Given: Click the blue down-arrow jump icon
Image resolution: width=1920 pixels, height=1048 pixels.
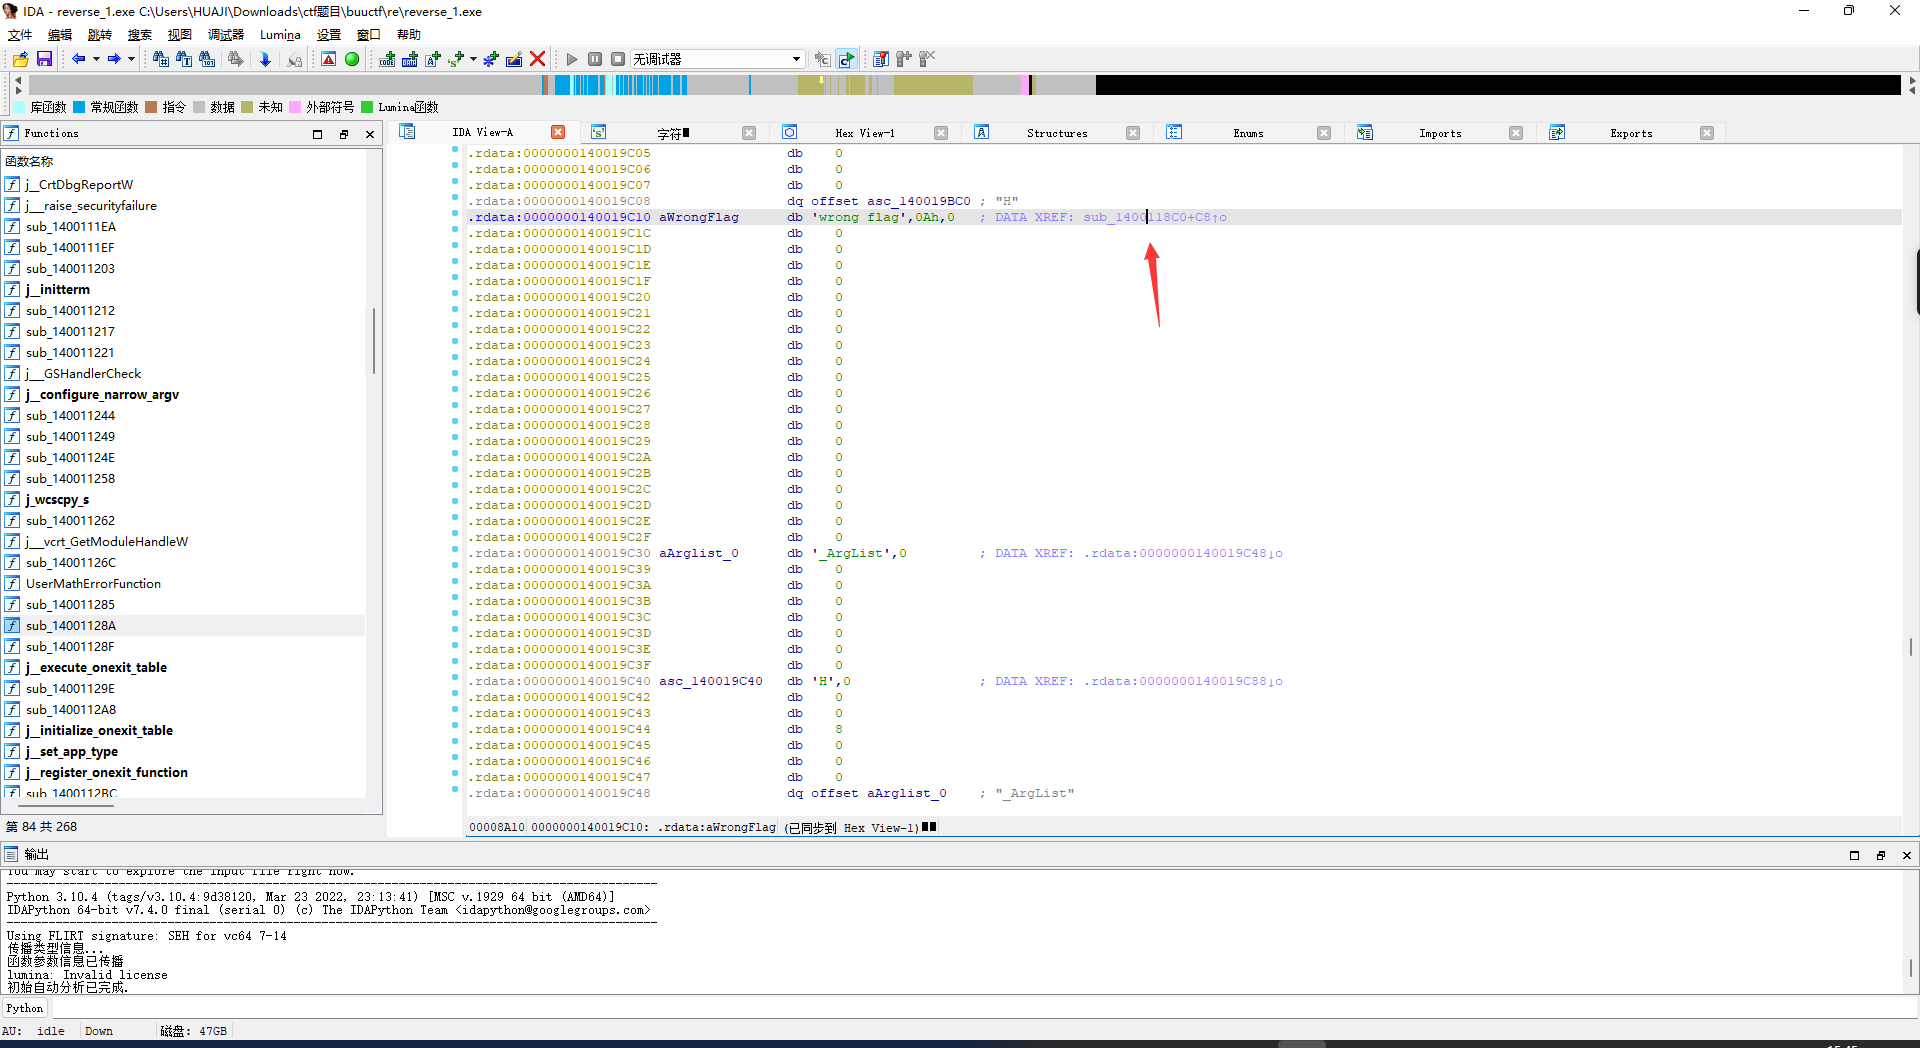Looking at the screenshot, I should (265, 59).
